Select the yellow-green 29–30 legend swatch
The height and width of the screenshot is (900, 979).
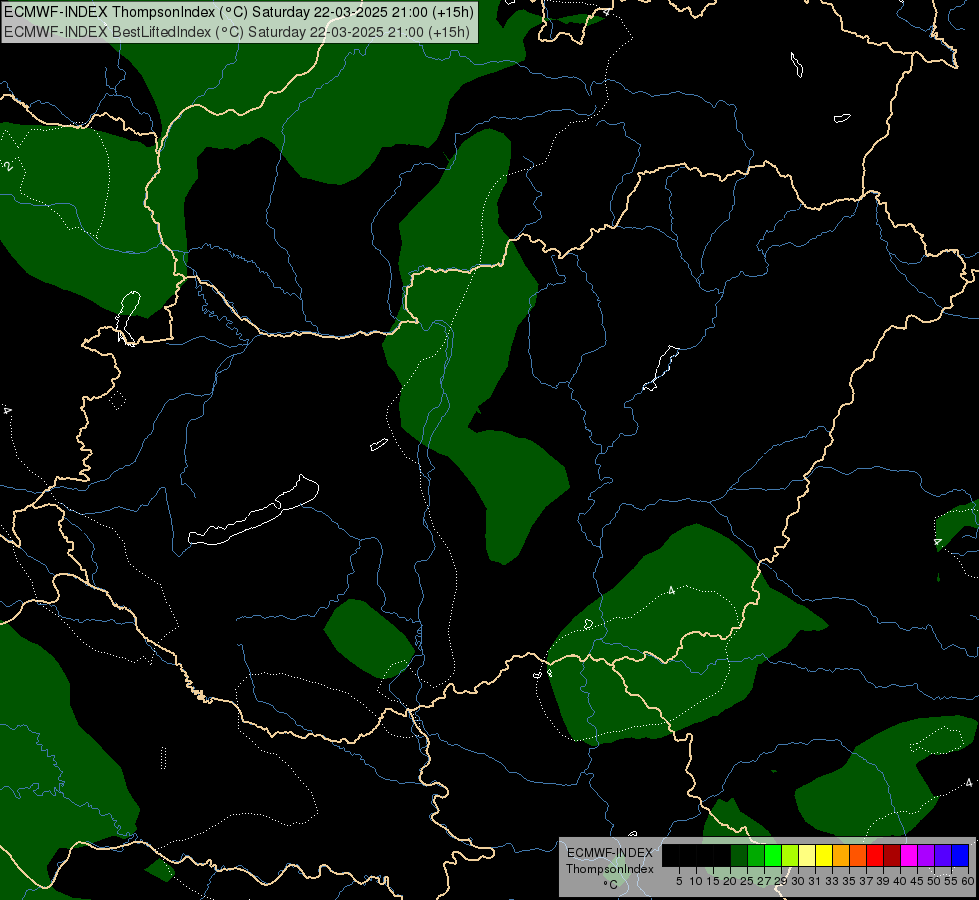[x=790, y=855]
